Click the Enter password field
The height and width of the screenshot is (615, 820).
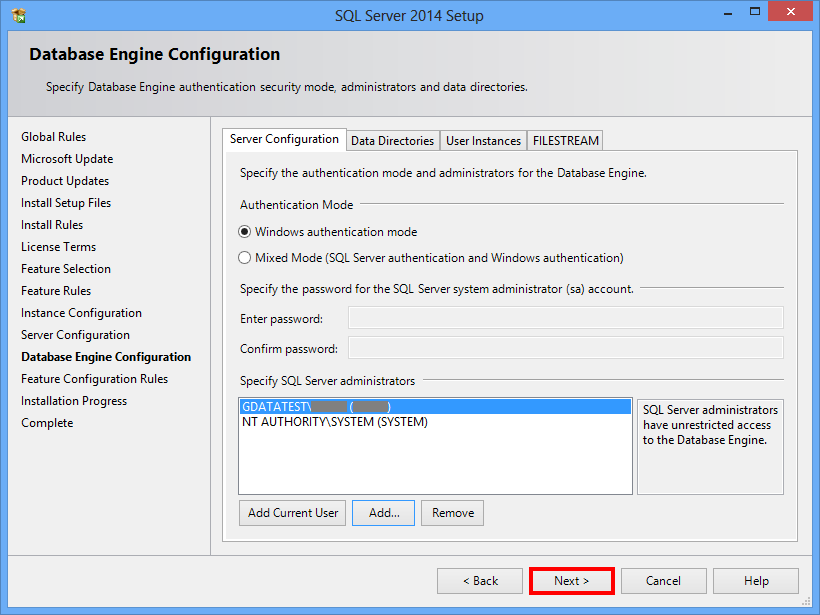566,318
